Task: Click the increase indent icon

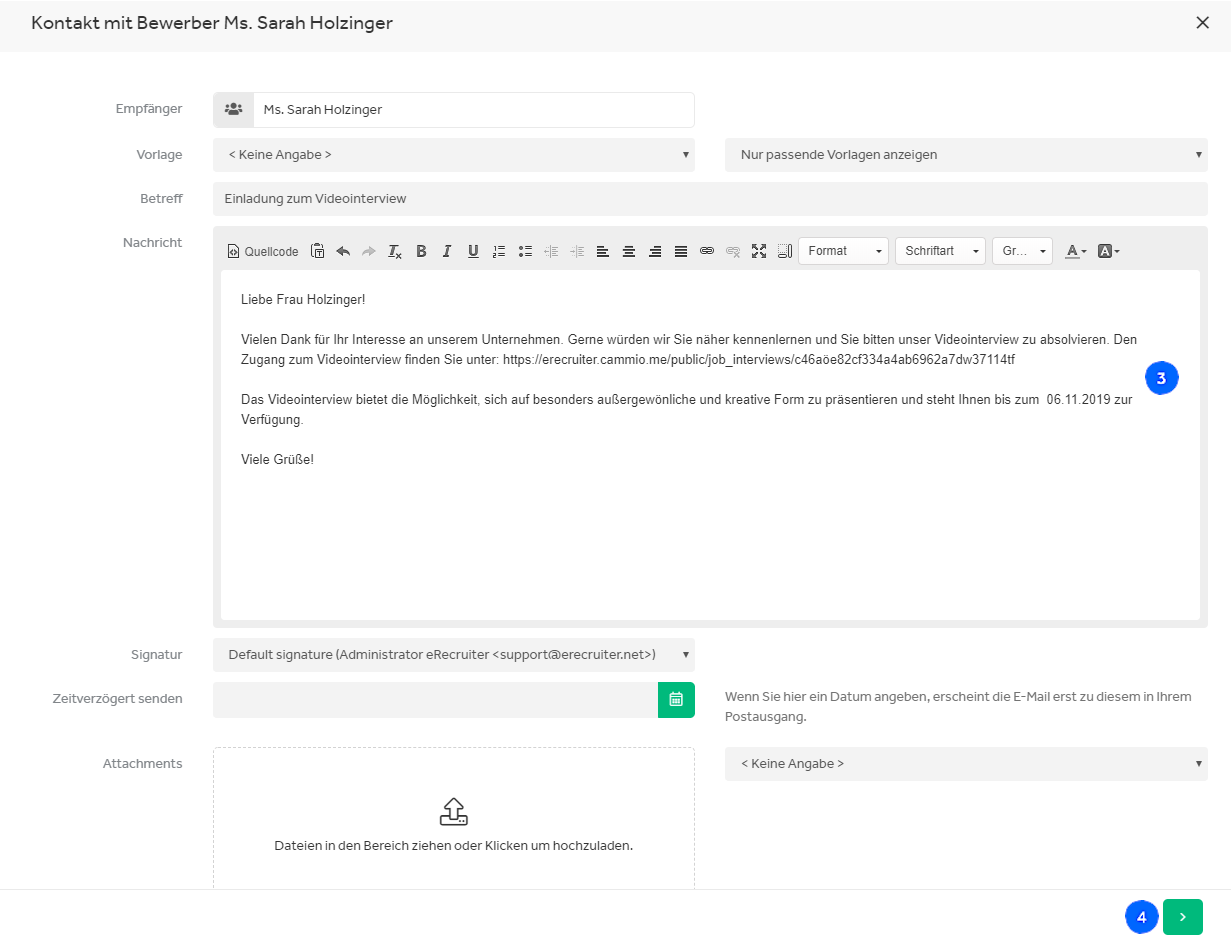Action: click(577, 251)
